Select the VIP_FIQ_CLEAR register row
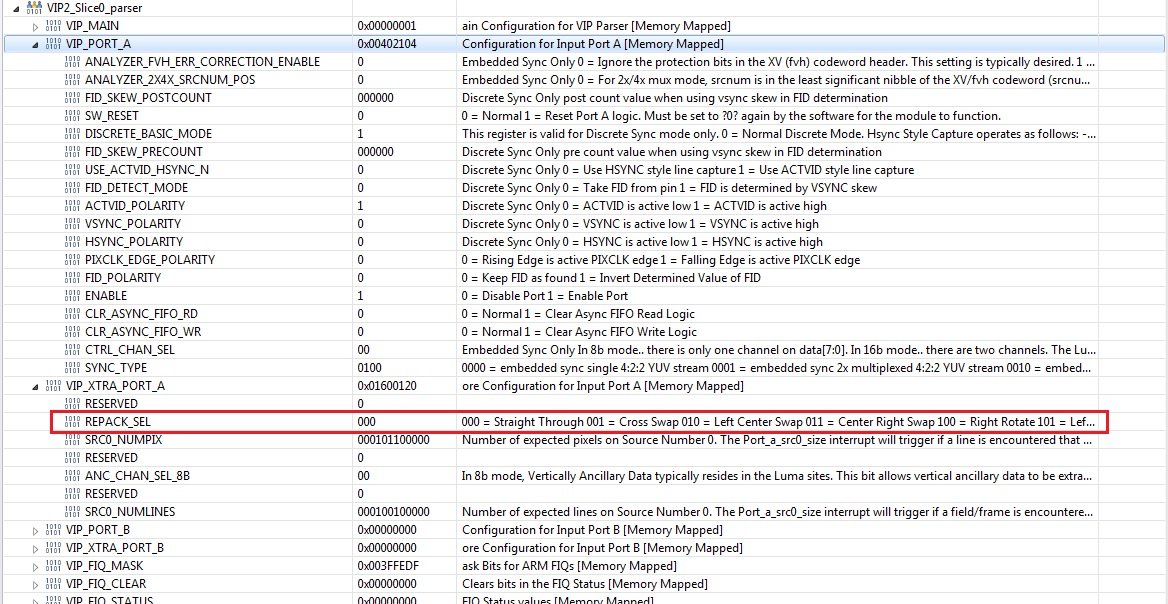The height and width of the screenshot is (604, 1168). click(584, 584)
